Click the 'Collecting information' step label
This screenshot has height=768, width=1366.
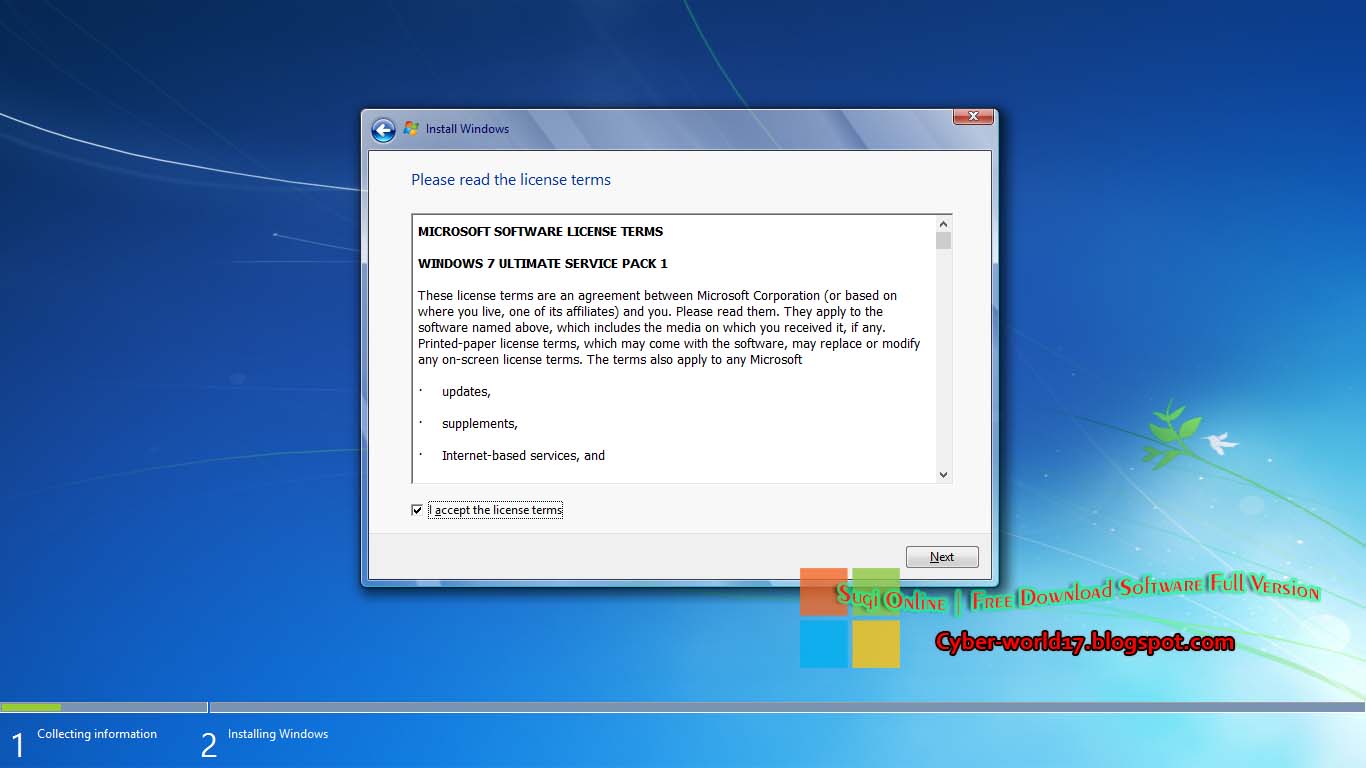pyautogui.click(x=97, y=734)
